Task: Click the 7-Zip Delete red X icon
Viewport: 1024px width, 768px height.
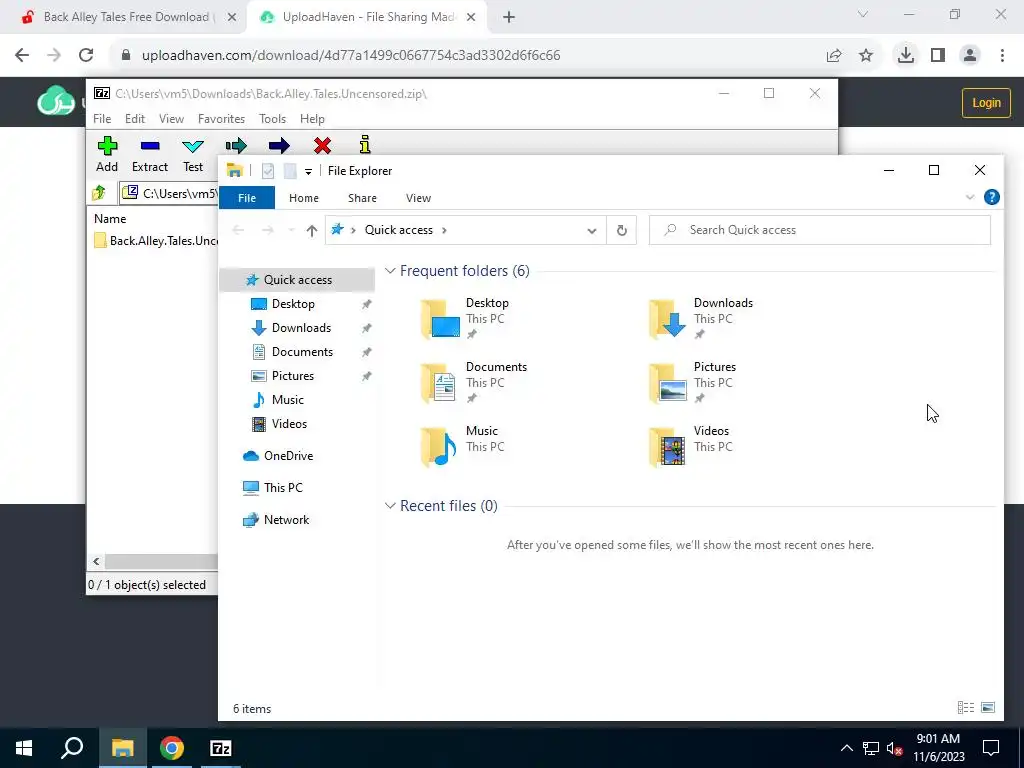Action: point(322,146)
